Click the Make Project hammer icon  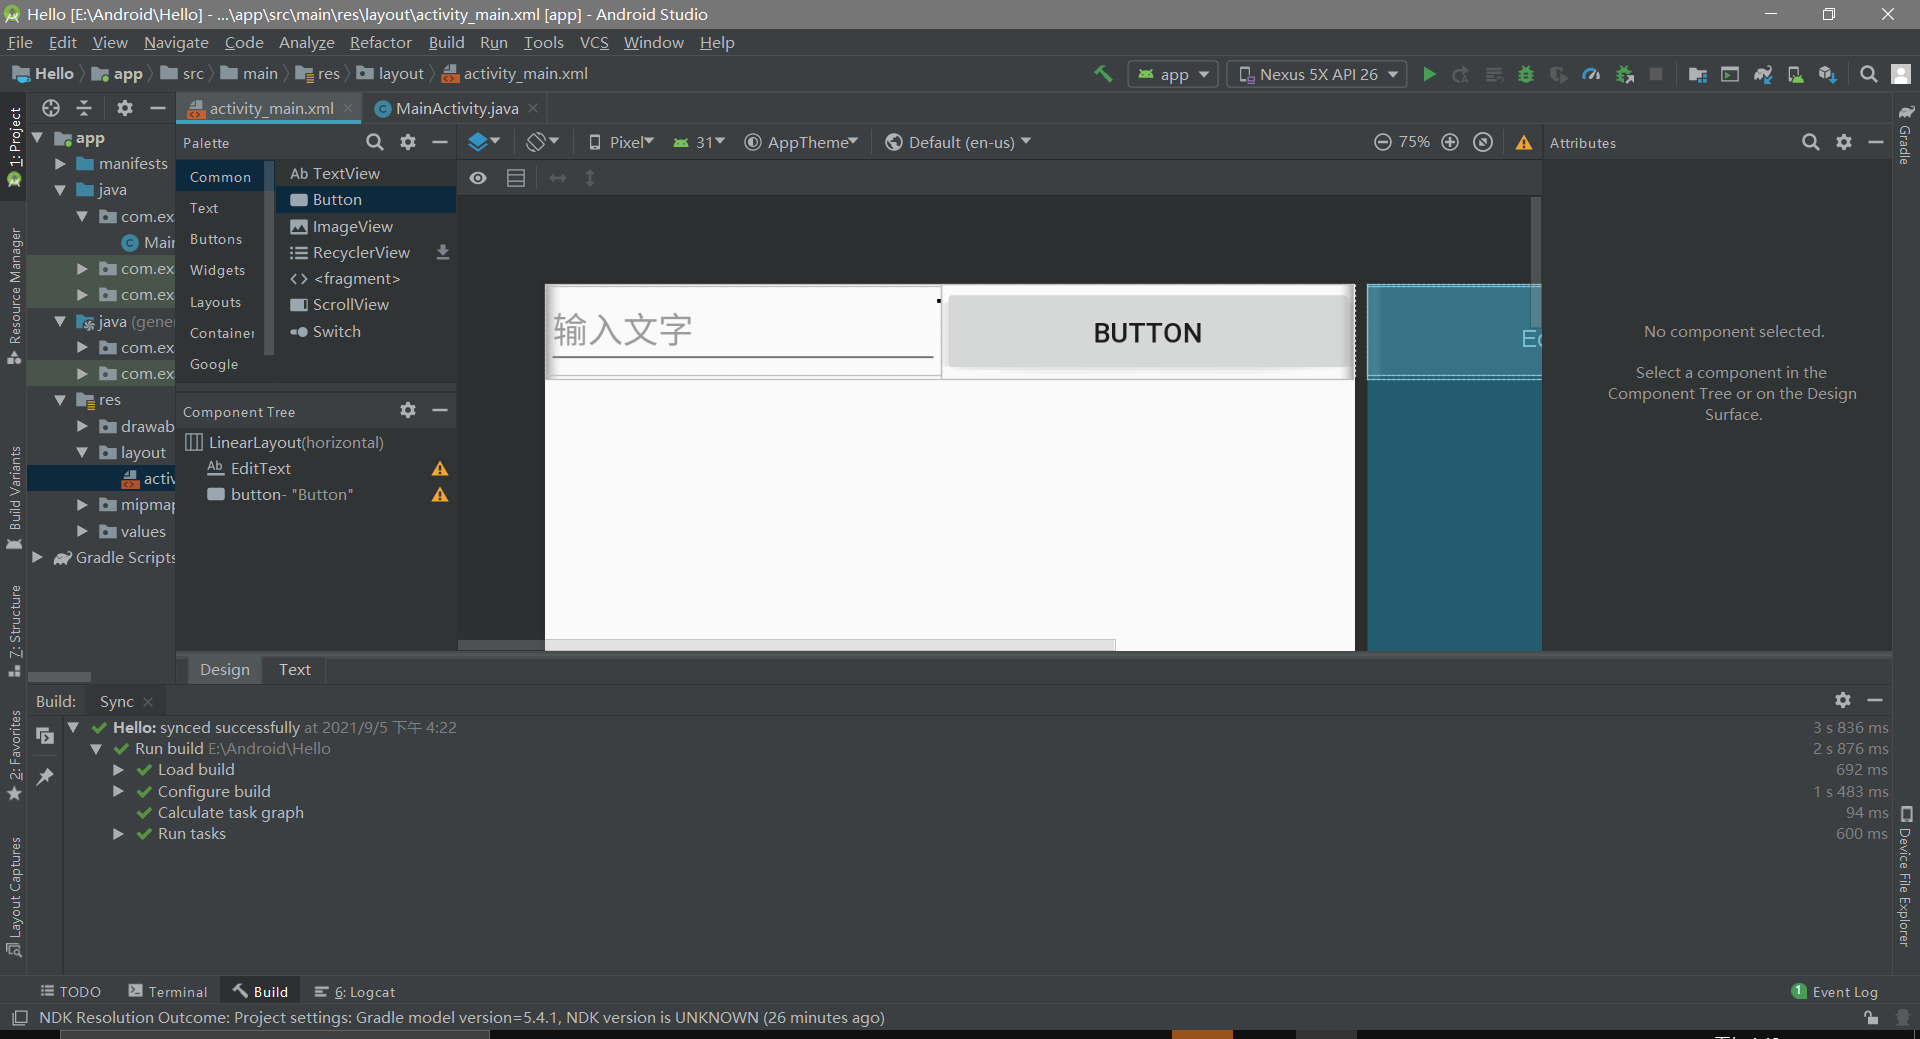coord(1103,74)
